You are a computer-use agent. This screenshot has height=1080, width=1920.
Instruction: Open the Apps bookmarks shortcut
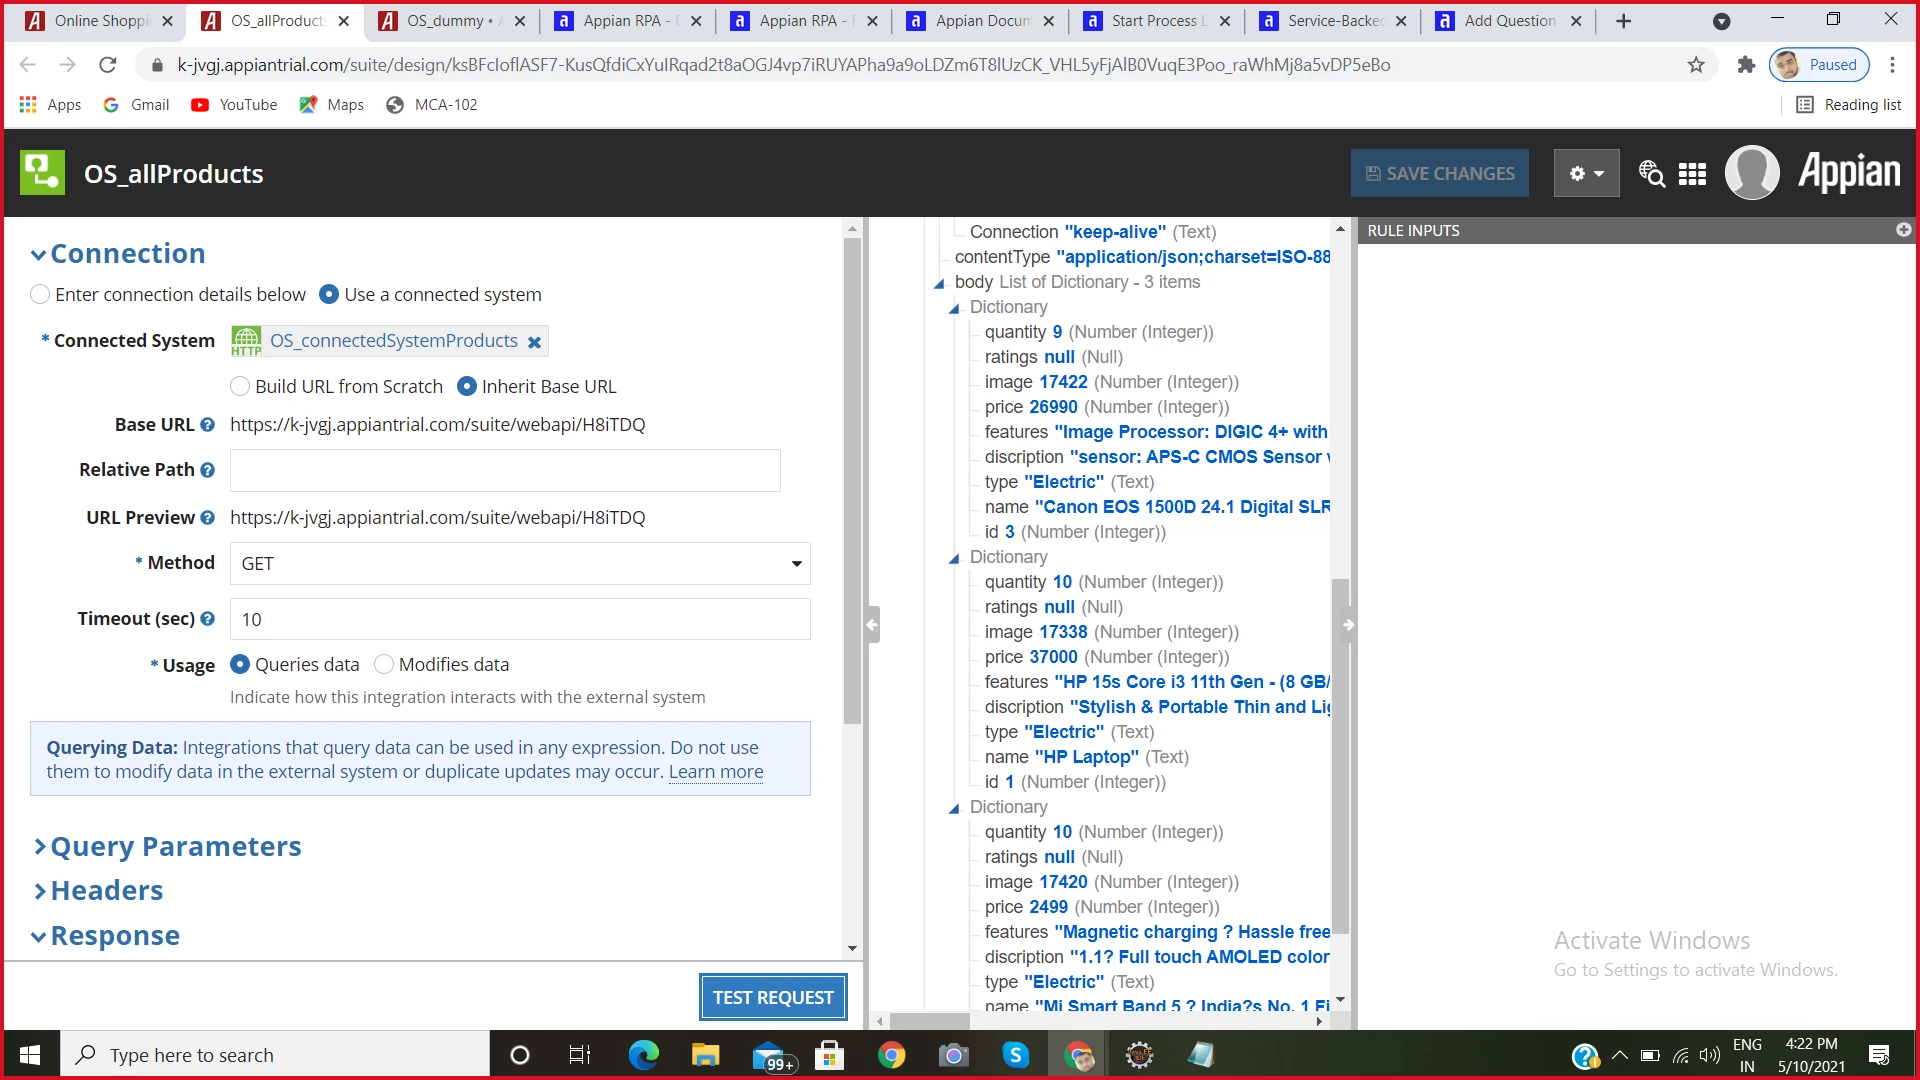[x=50, y=105]
